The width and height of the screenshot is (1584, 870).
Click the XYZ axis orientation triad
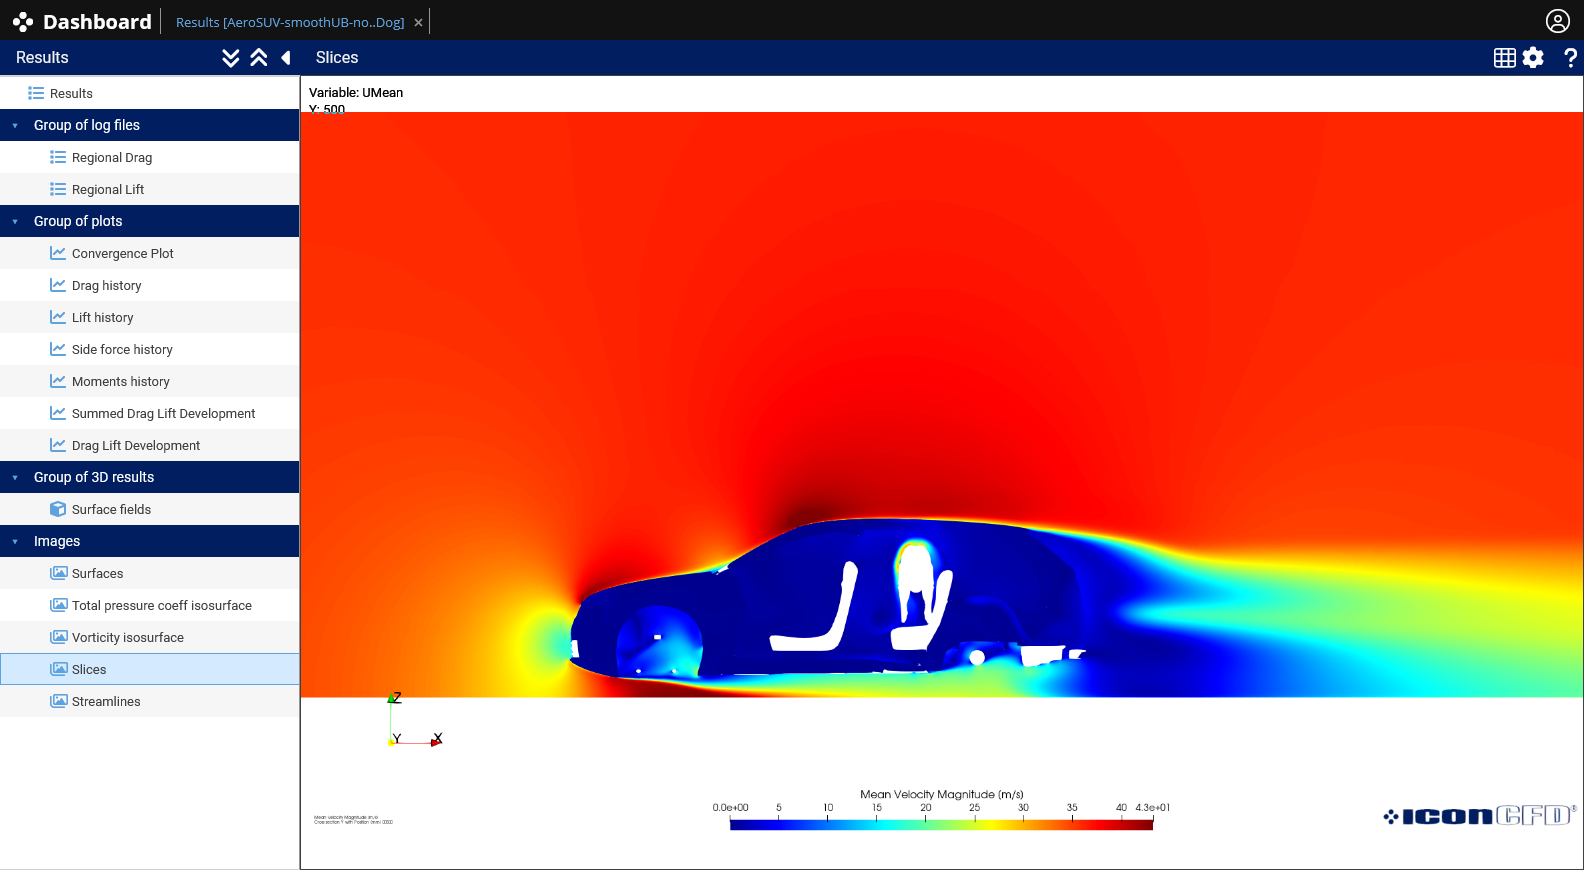pos(415,719)
